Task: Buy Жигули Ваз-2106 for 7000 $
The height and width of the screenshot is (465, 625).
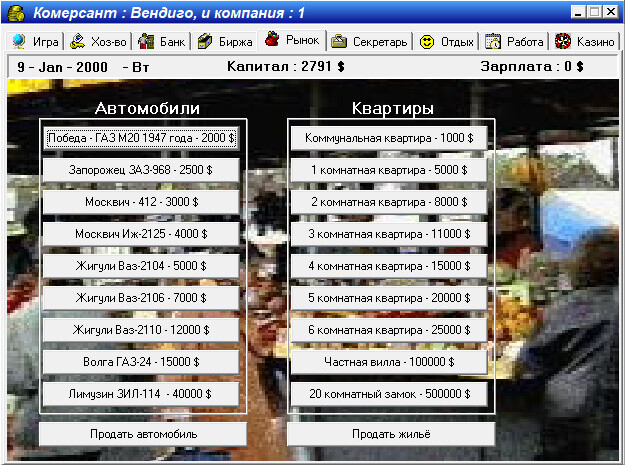Action: click(141, 298)
